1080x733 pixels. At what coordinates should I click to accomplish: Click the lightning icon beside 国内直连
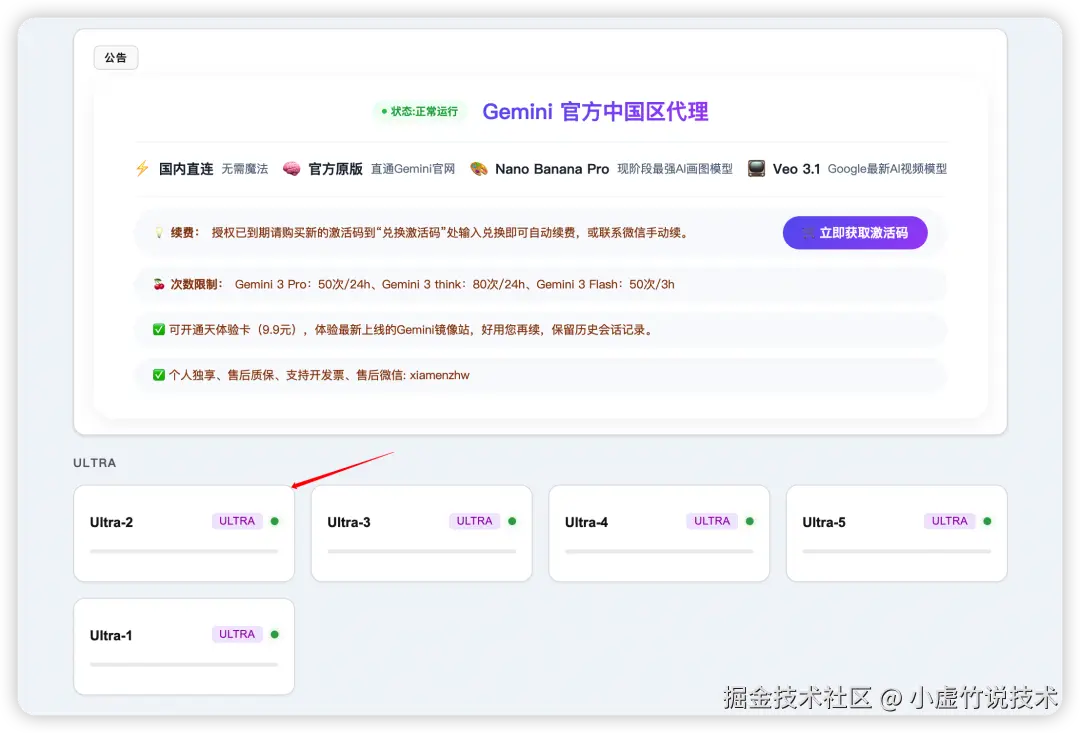[x=144, y=168]
